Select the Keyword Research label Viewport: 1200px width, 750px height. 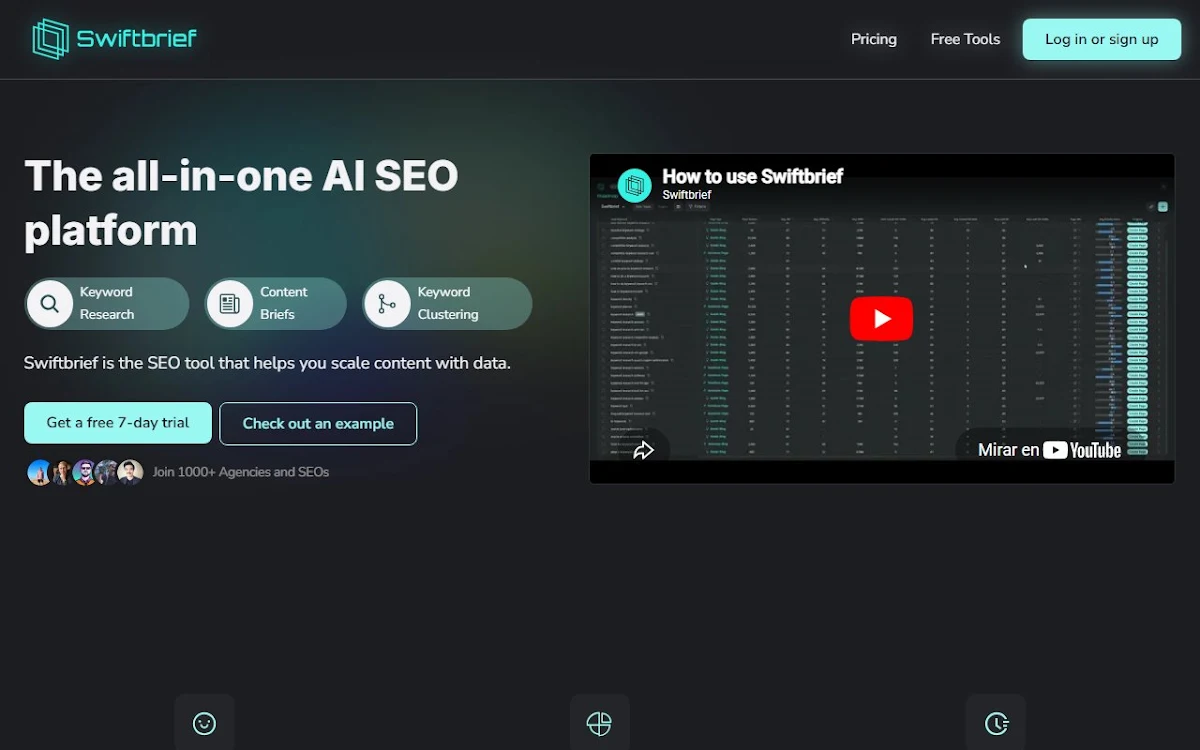click(x=107, y=303)
